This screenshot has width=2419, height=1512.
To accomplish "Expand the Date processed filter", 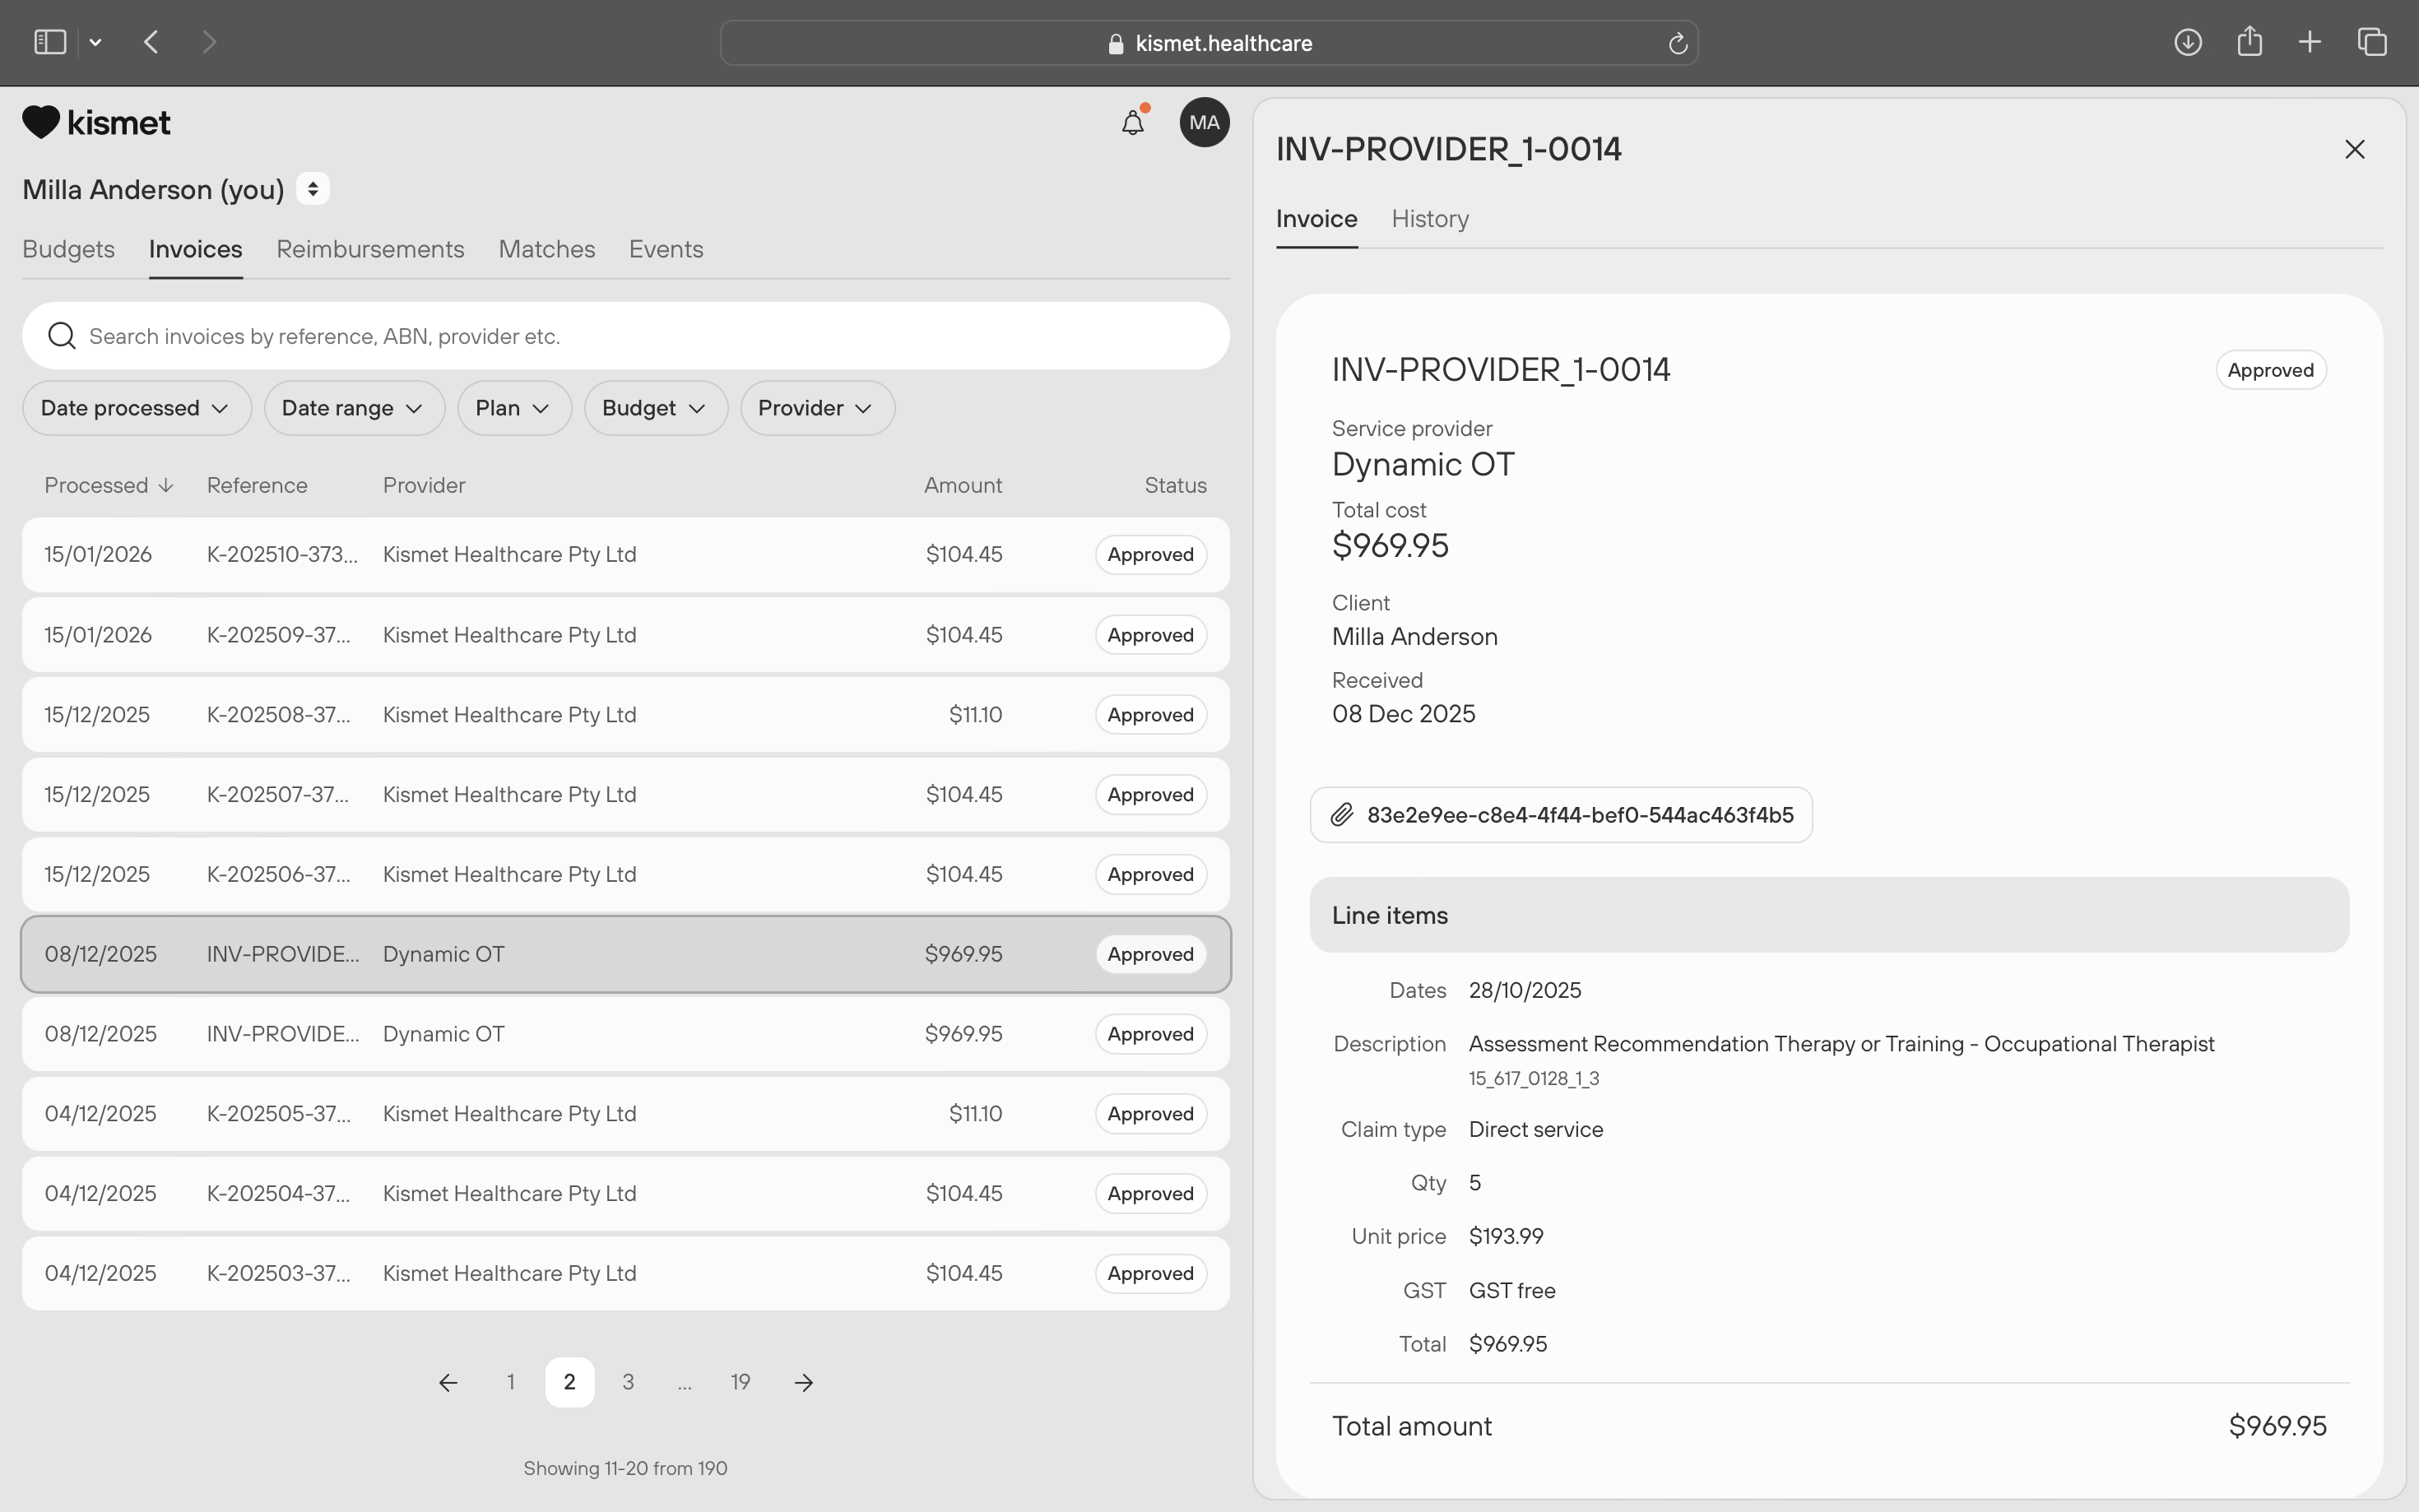I will coord(136,408).
